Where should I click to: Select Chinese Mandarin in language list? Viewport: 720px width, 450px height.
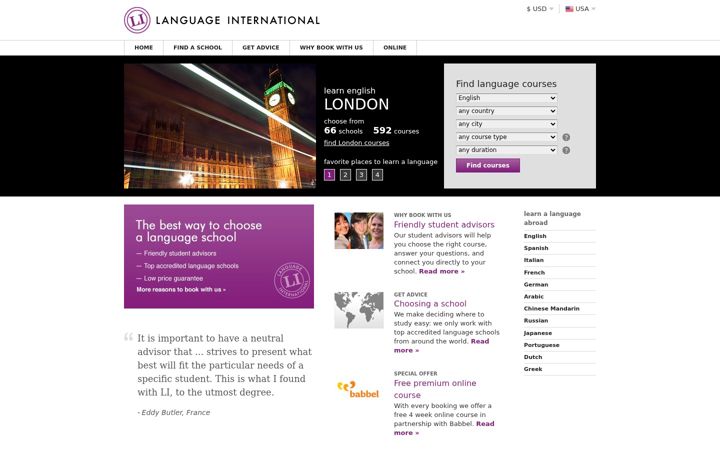(x=551, y=309)
